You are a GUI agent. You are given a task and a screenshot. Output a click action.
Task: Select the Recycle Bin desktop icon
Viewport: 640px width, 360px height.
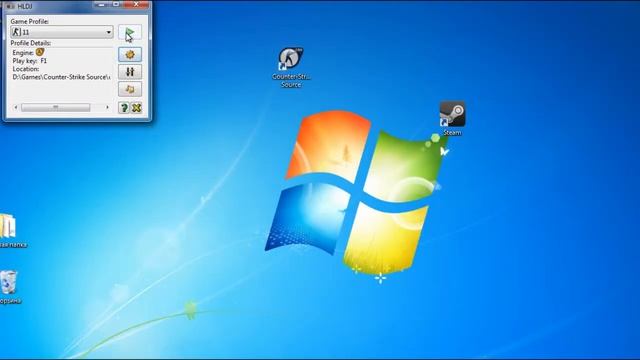pos(9,287)
